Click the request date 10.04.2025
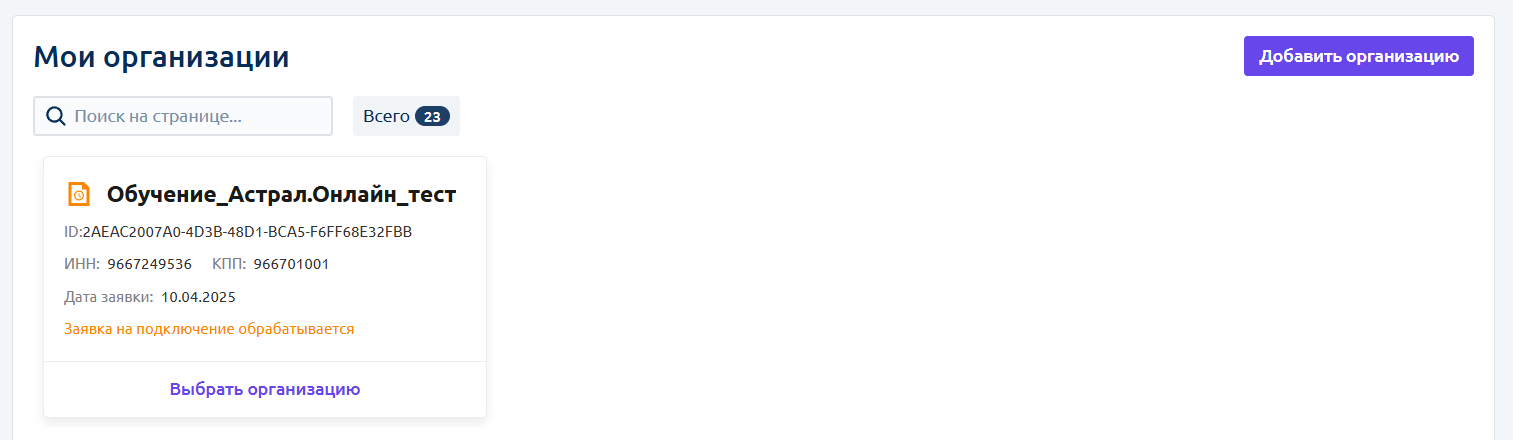This screenshot has width=1513, height=440. click(x=198, y=297)
